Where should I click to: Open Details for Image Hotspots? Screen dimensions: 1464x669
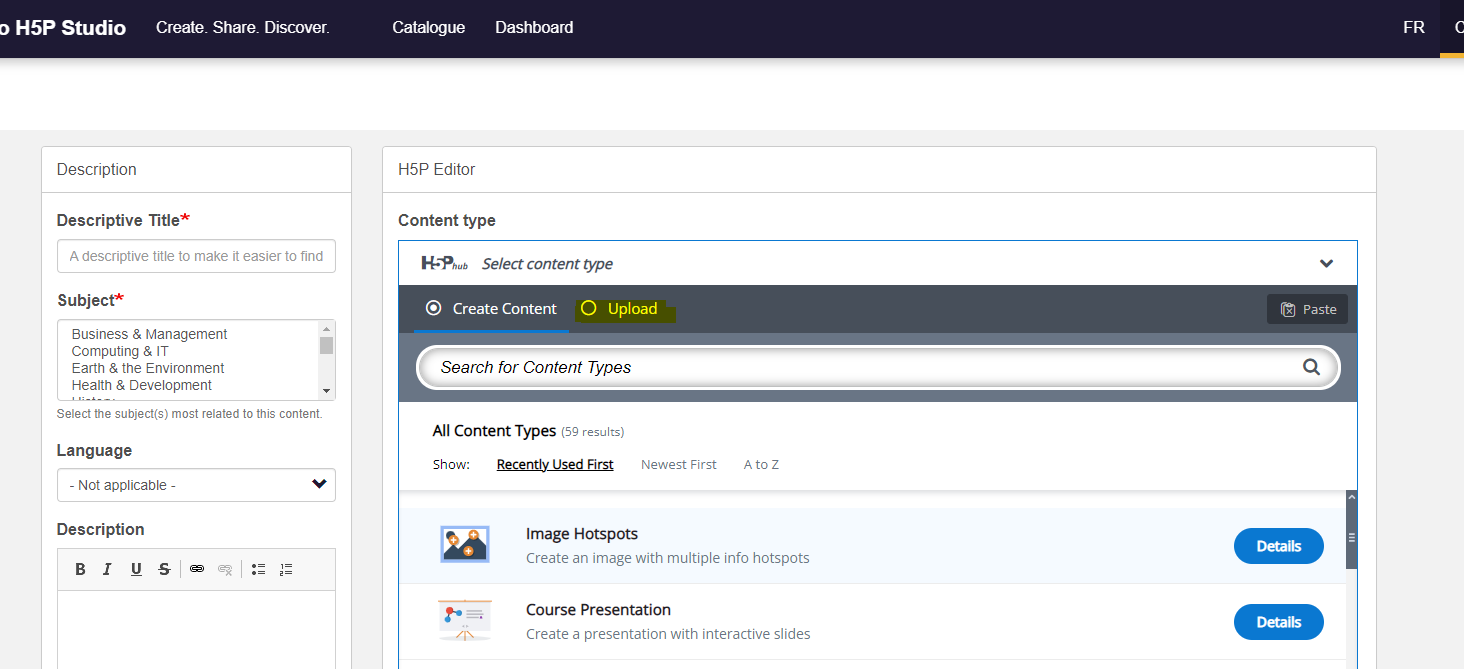point(1278,545)
